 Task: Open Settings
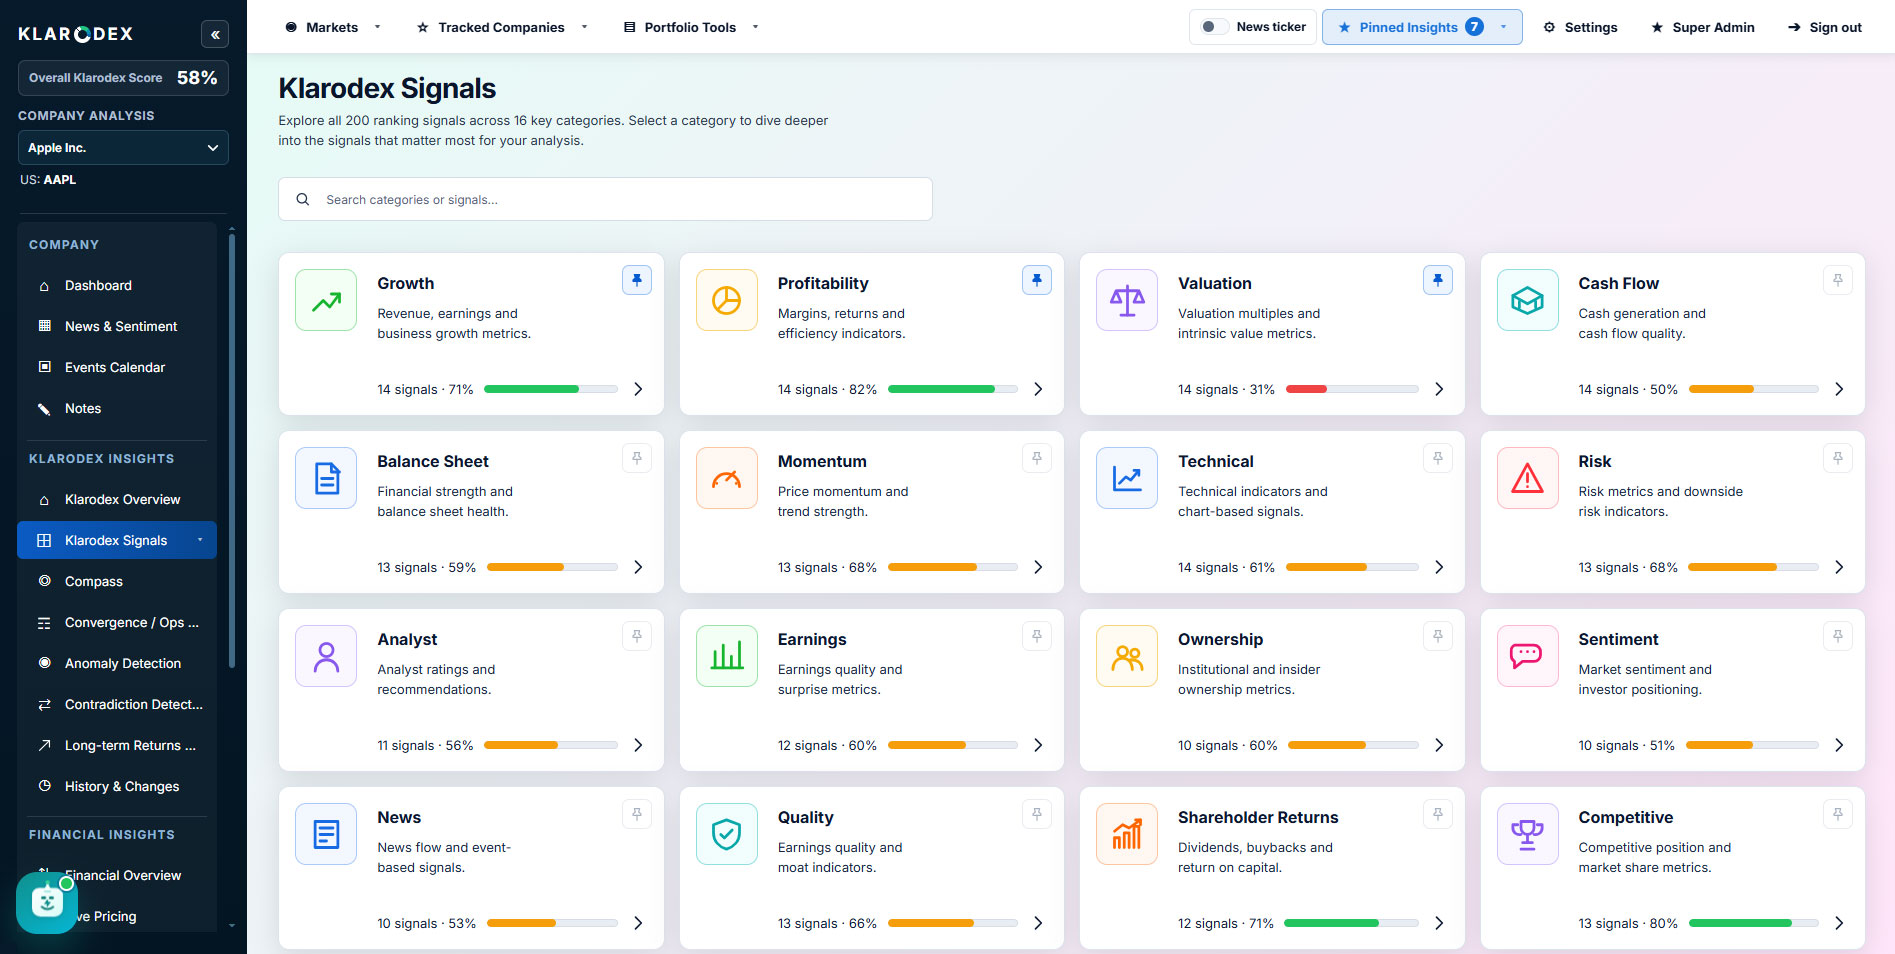click(1580, 27)
